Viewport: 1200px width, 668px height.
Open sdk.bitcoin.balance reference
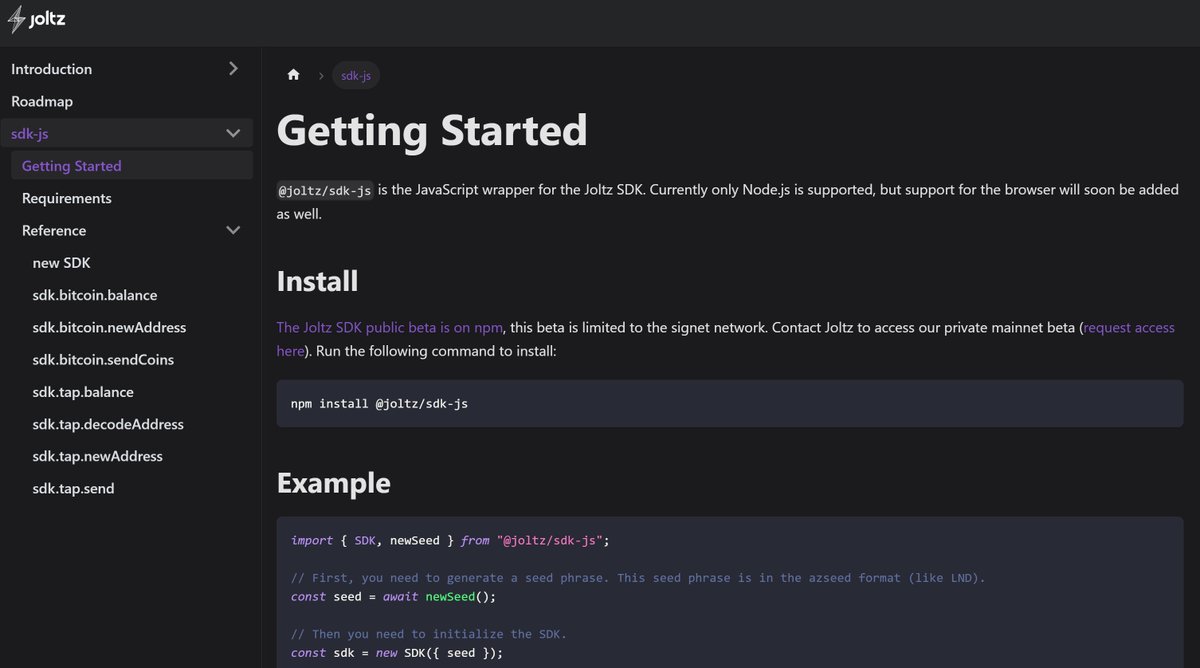(95, 295)
